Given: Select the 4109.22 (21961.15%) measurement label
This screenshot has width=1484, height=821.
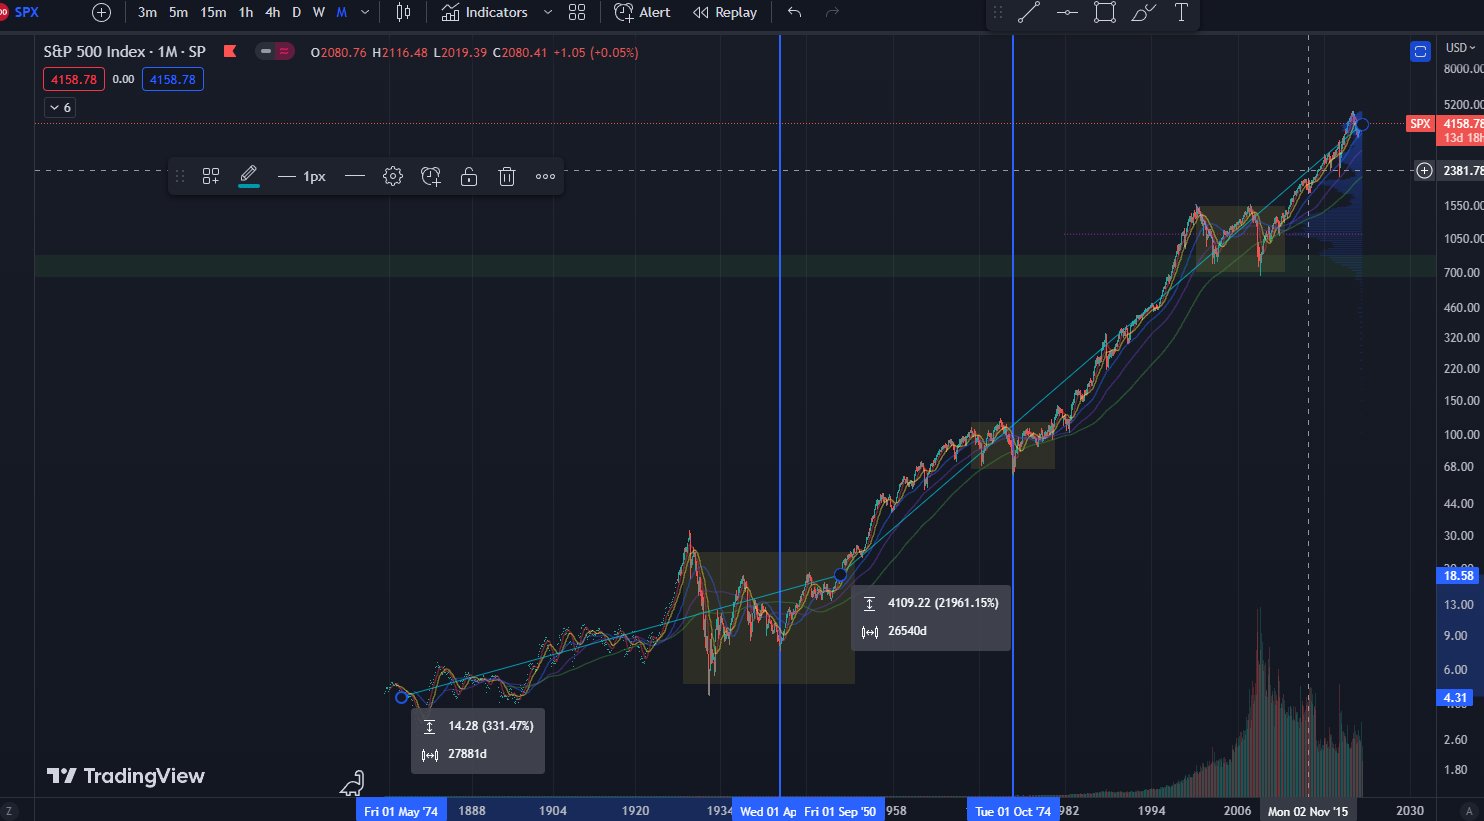Looking at the screenshot, I should pyautogui.click(x=931, y=617).
